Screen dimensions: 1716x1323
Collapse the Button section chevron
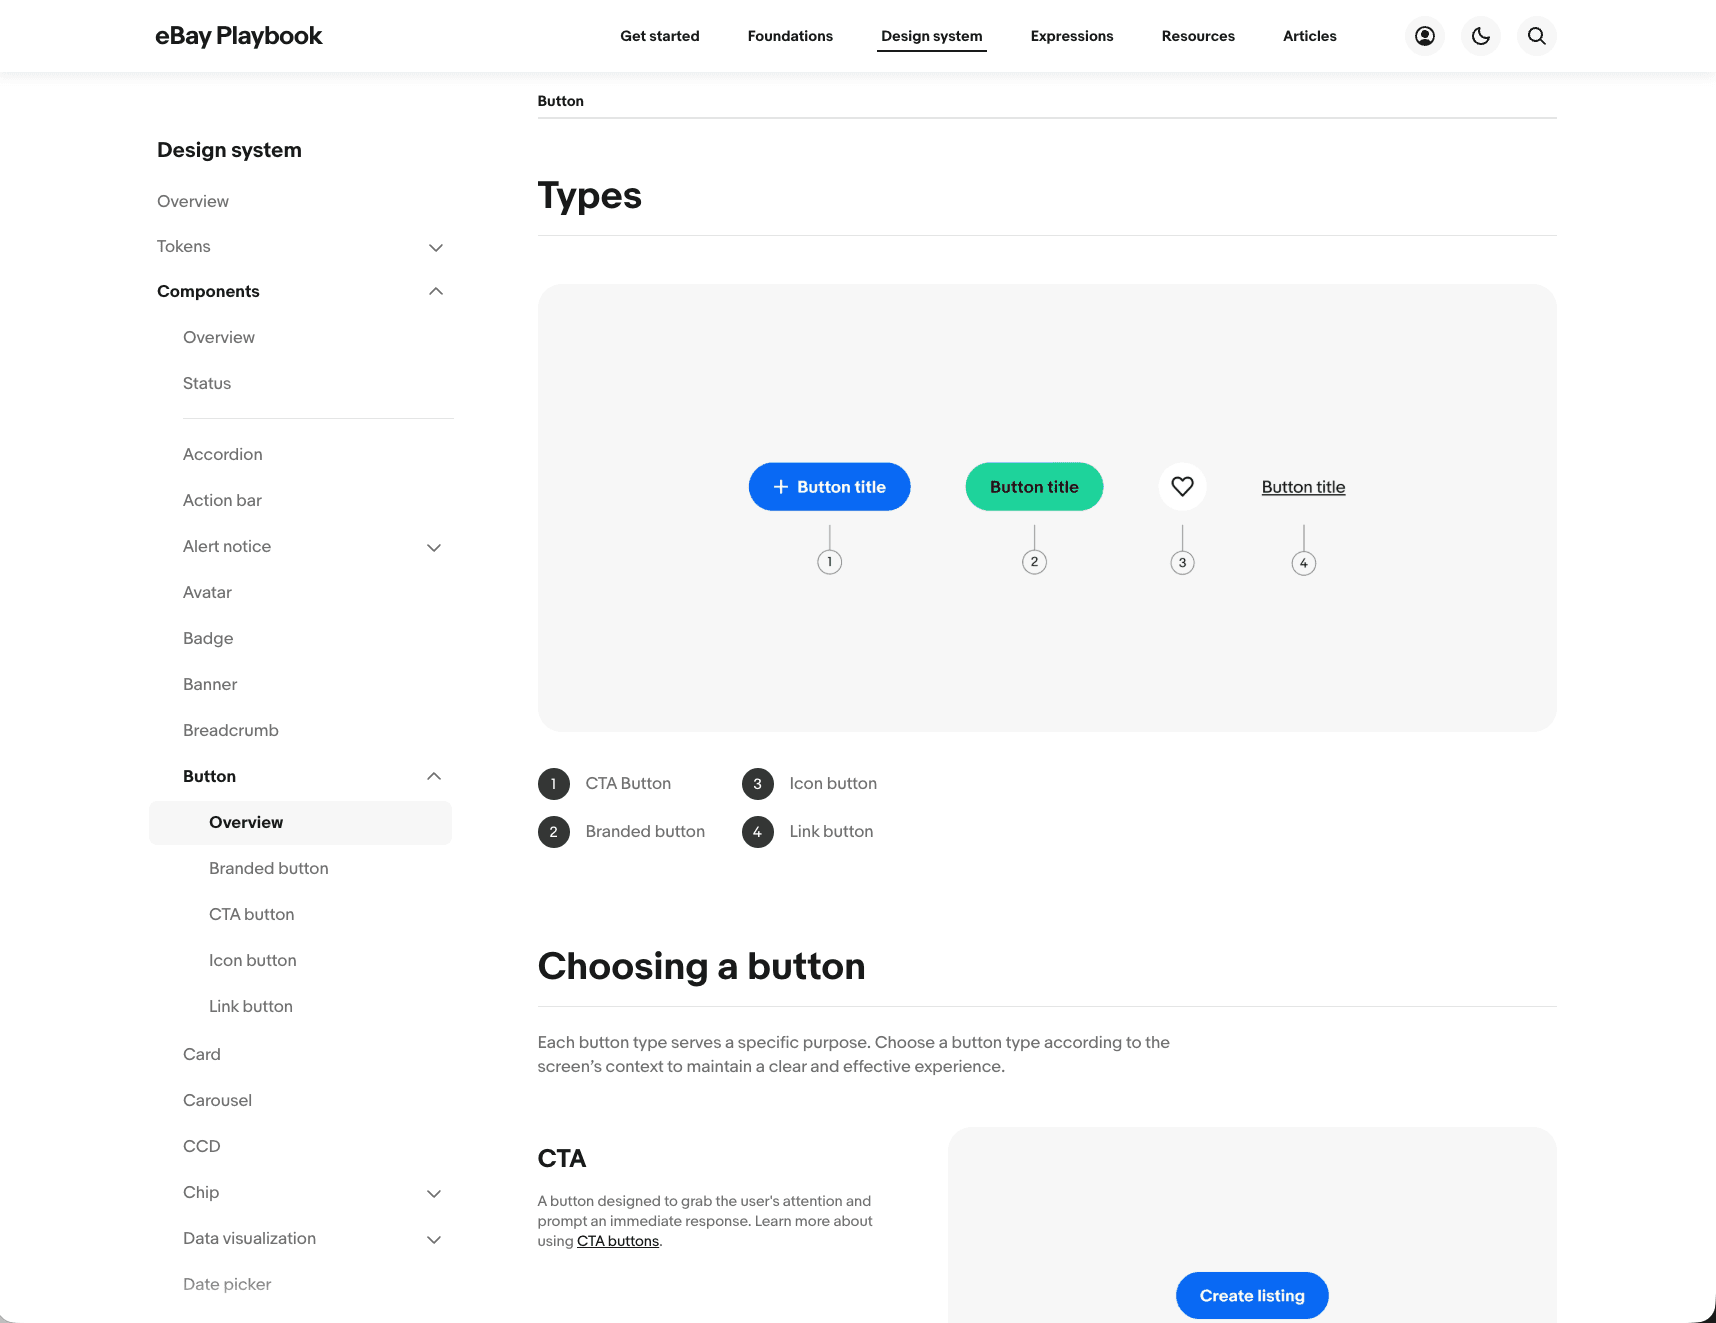[434, 776]
